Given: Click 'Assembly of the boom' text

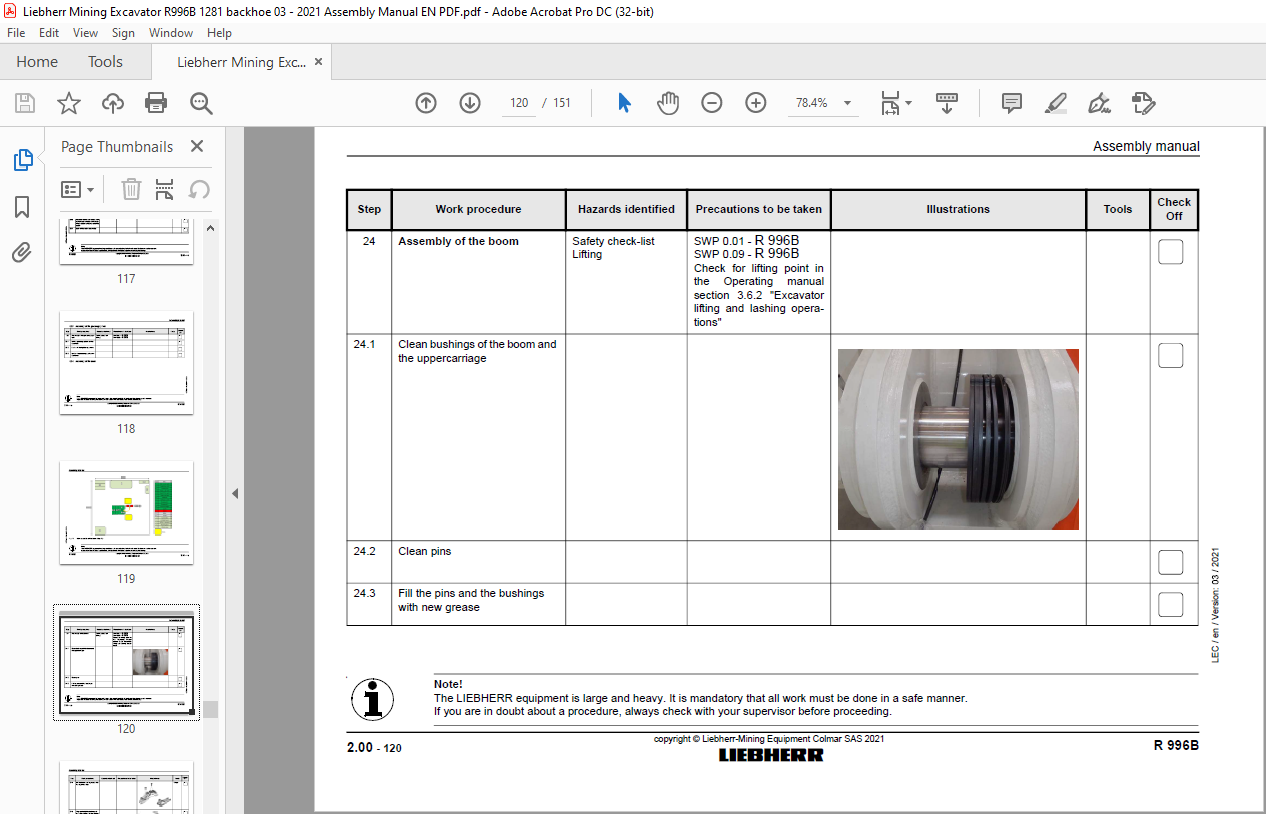Looking at the screenshot, I should tap(458, 241).
